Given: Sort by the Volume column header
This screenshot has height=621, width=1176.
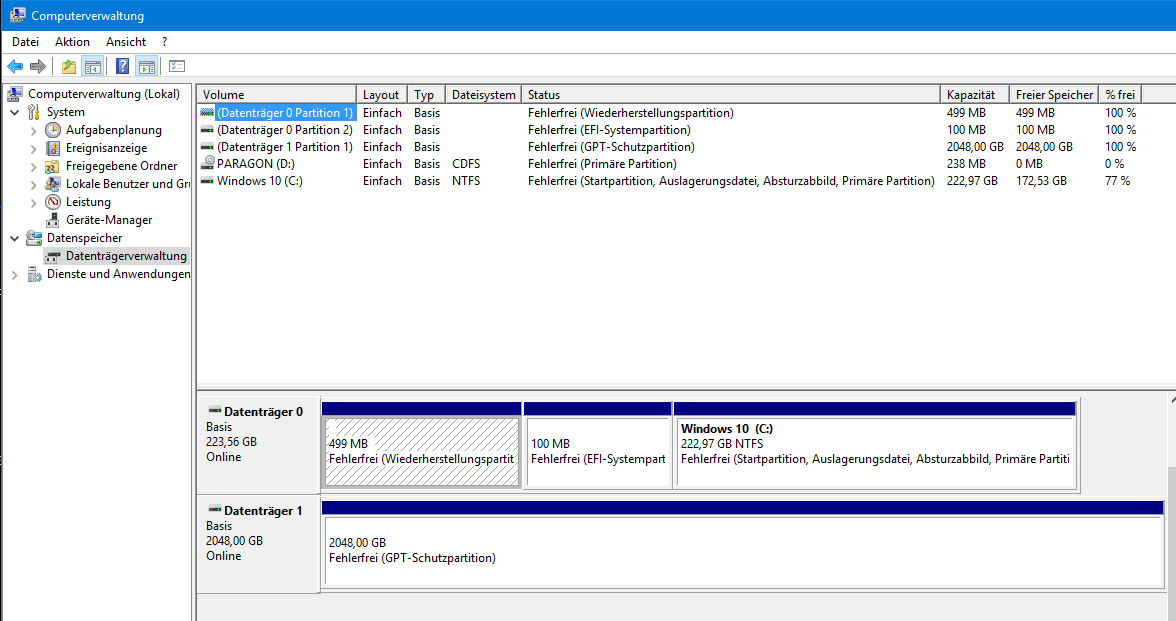Looking at the screenshot, I should [277, 94].
